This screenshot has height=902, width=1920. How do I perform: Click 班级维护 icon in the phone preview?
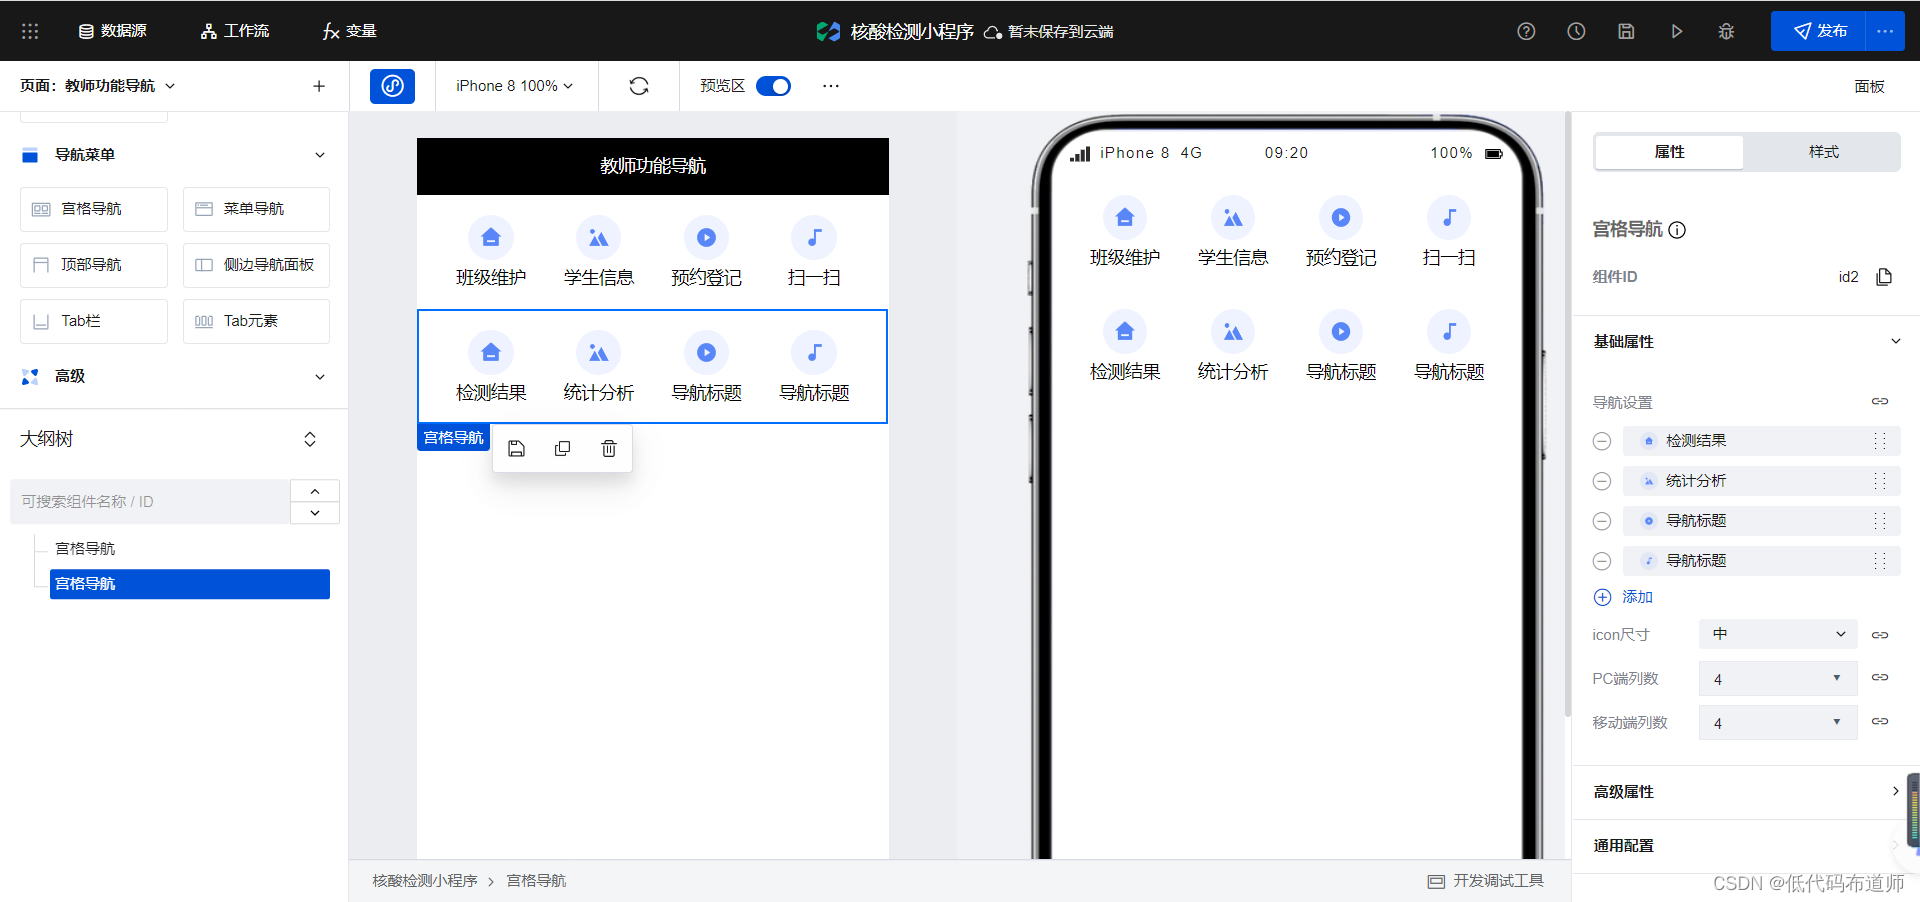click(x=1125, y=218)
